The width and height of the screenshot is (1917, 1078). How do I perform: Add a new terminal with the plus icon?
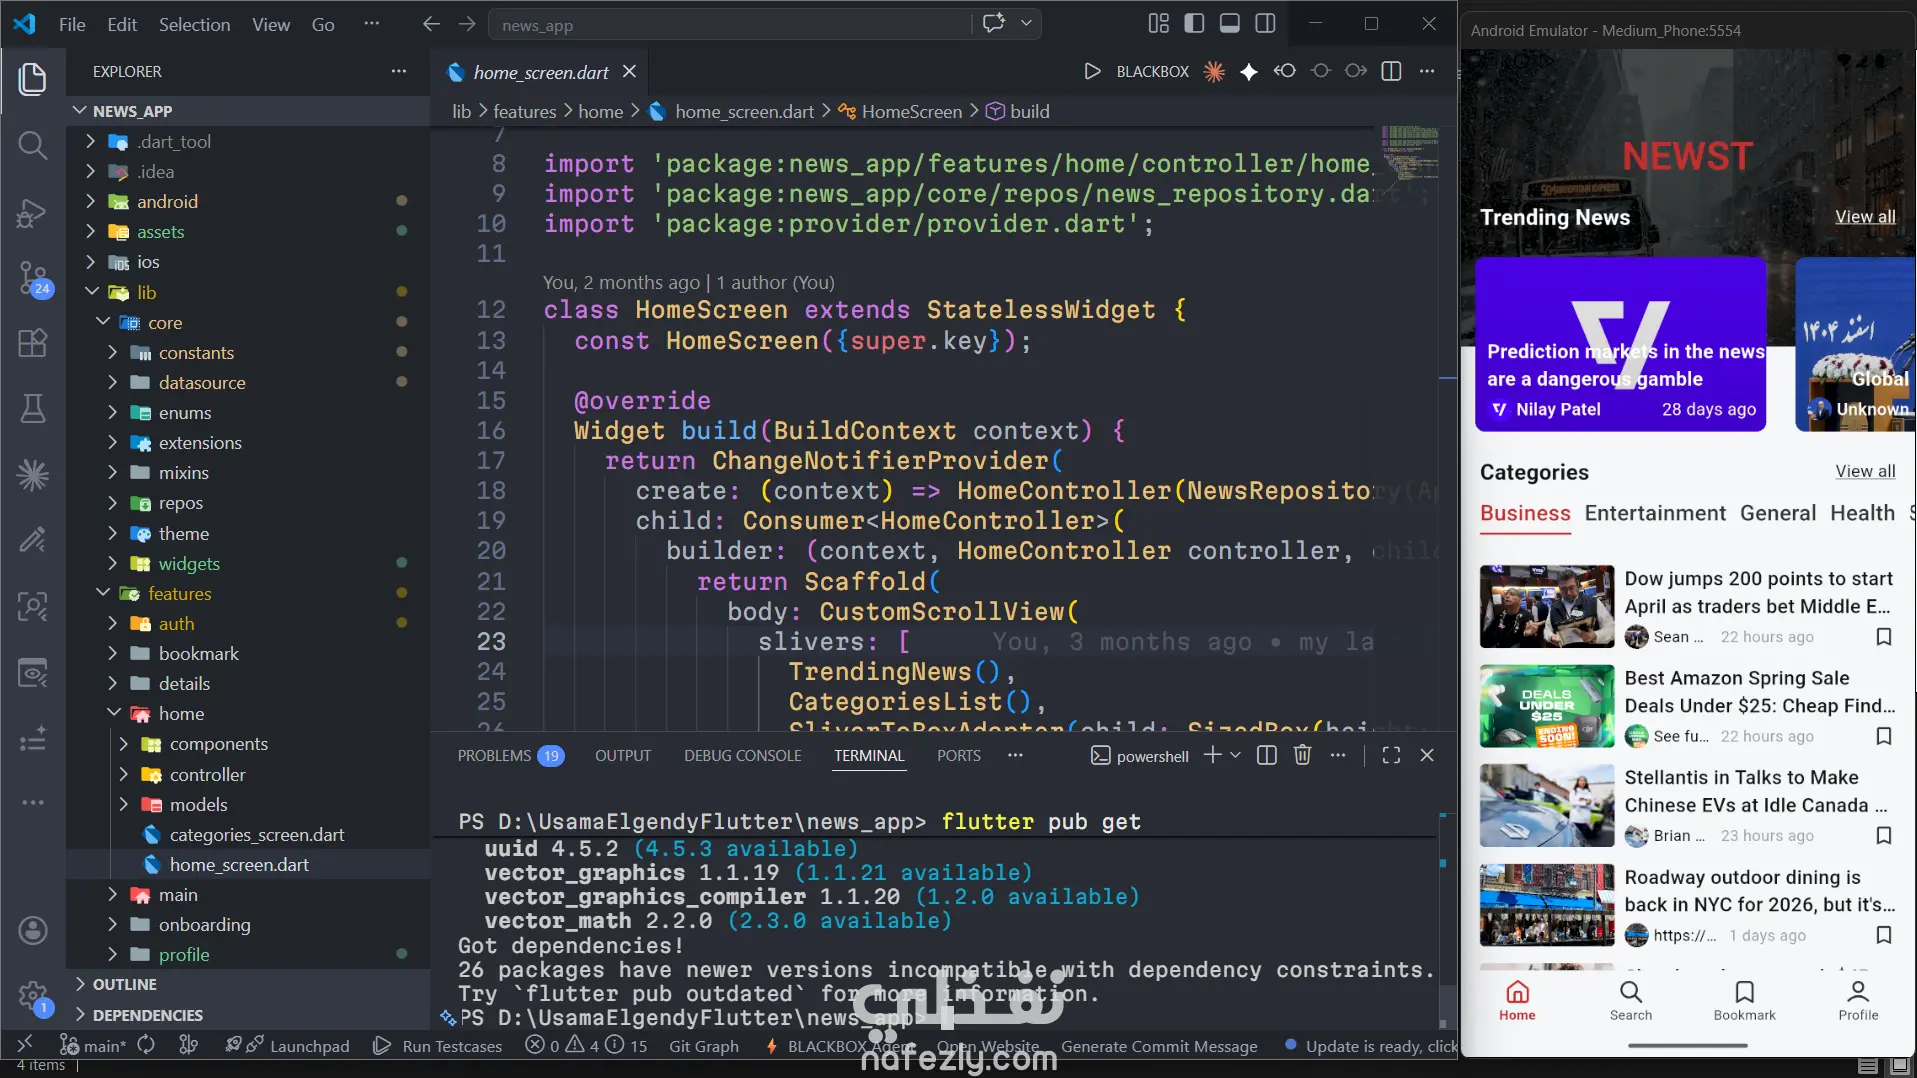pos(1212,755)
